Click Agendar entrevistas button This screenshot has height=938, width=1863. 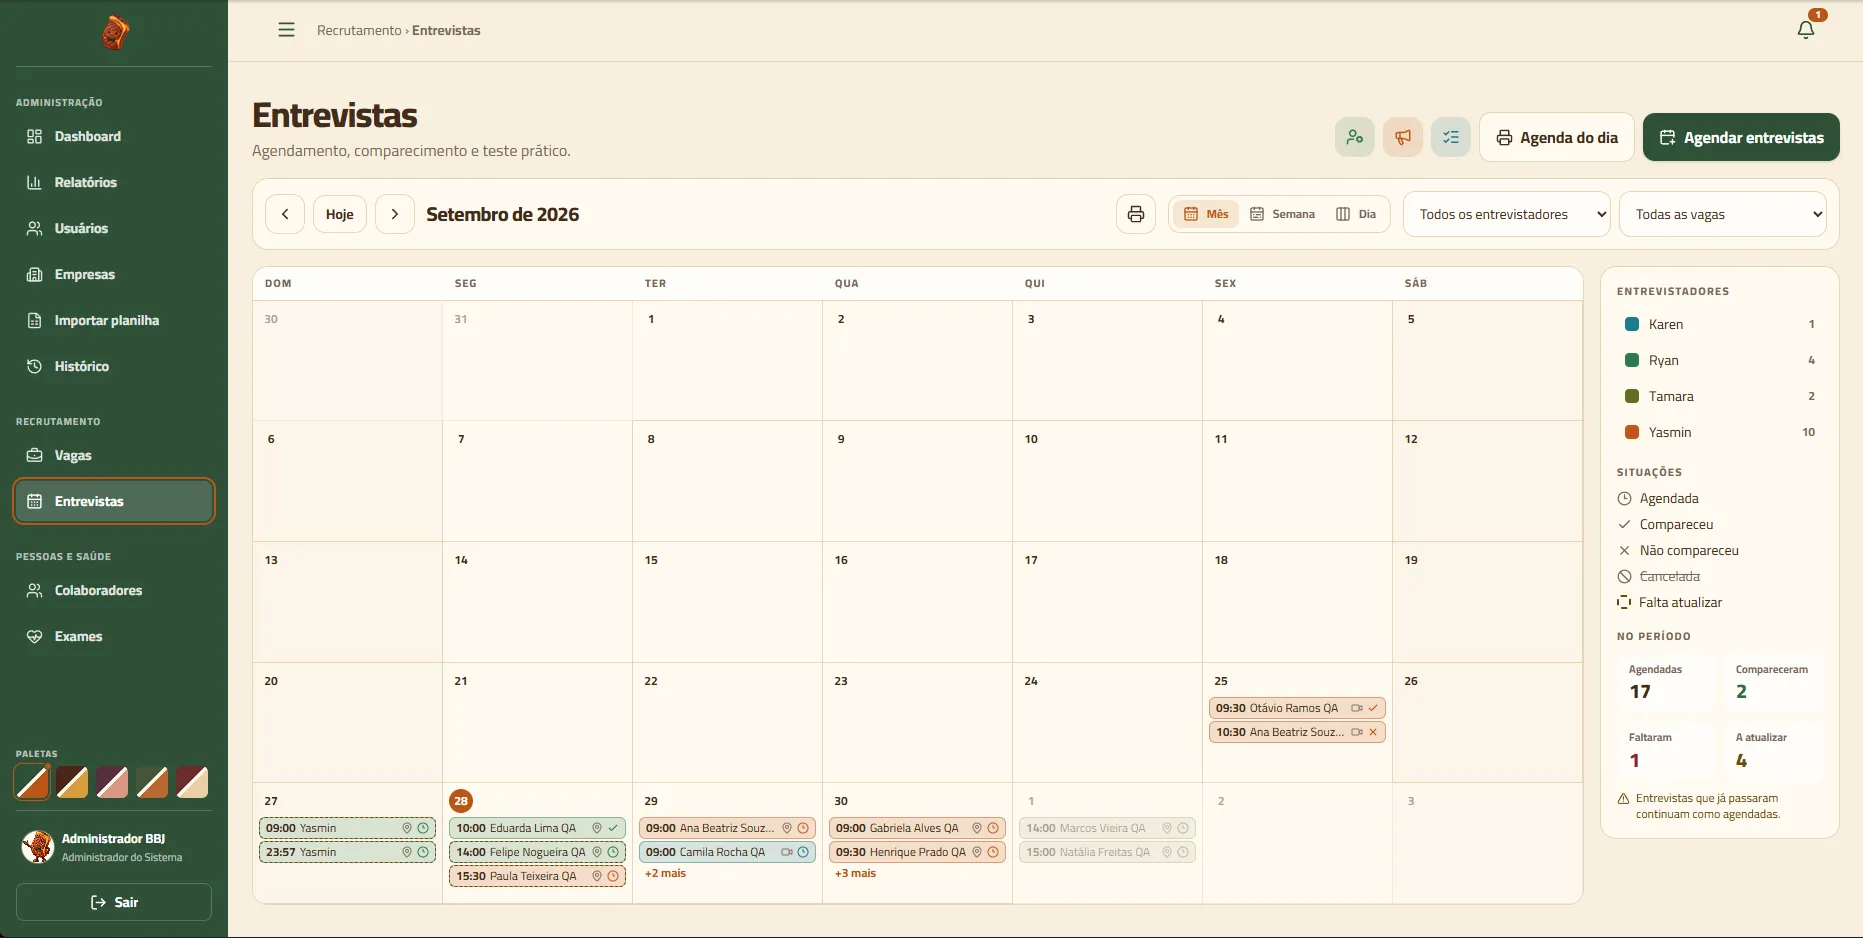point(1741,137)
